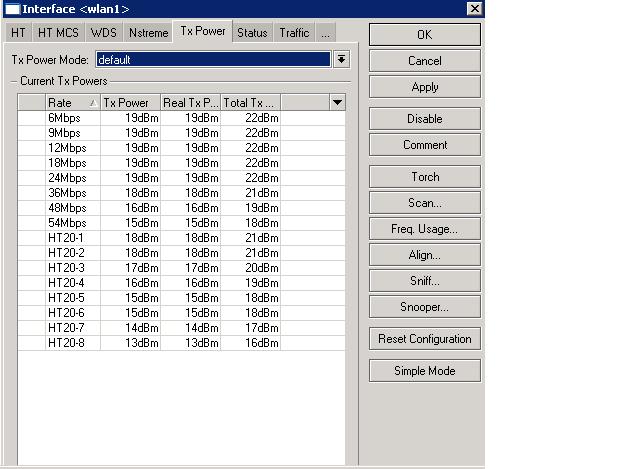Click the window icon in the title bar

coord(12,9)
